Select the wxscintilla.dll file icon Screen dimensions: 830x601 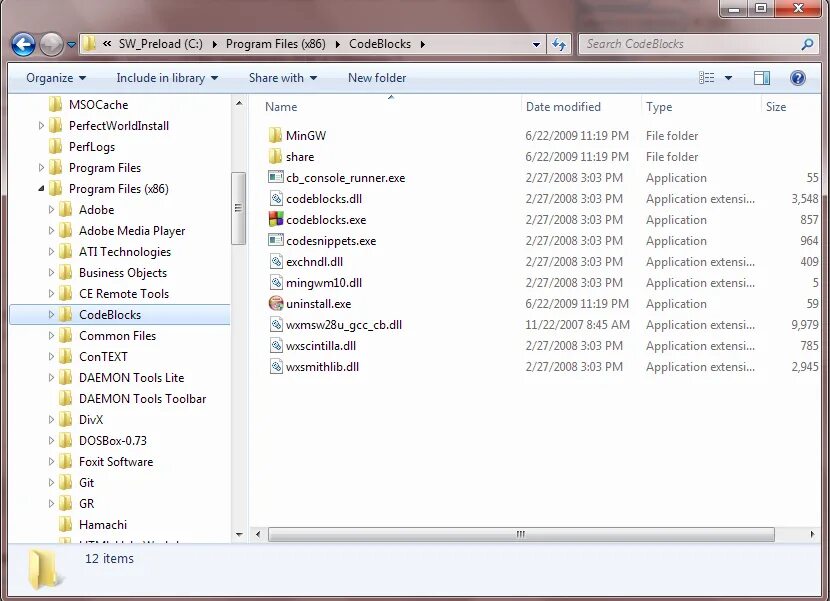(x=276, y=345)
